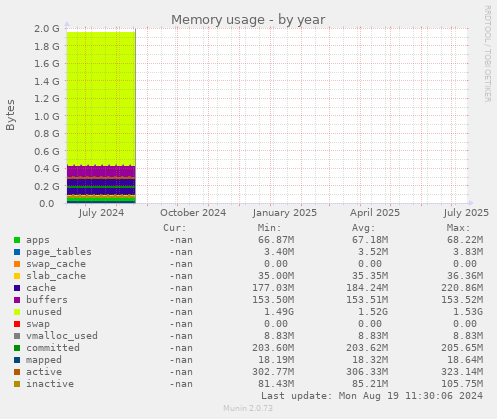Click the dark blue cache legend swatch
This screenshot has width=497, height=419.
17,288
